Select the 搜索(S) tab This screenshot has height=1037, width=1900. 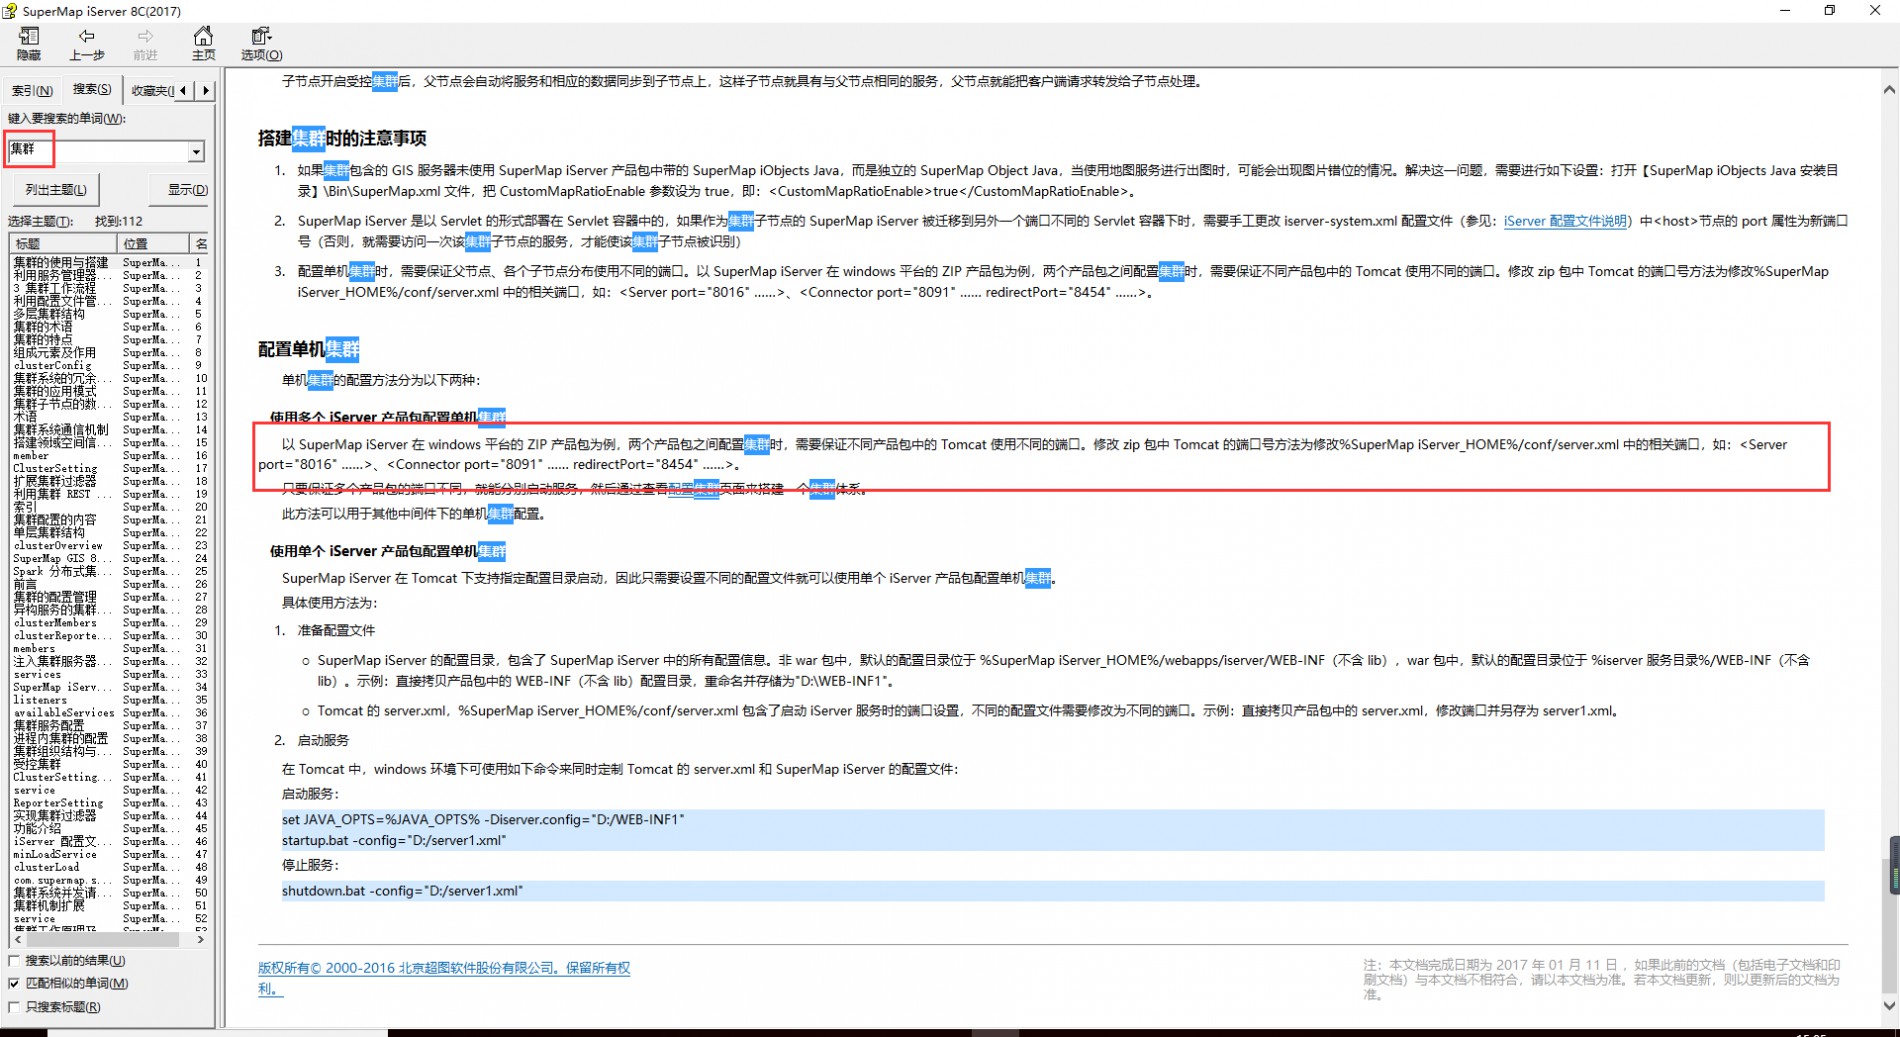click(92, 89)
